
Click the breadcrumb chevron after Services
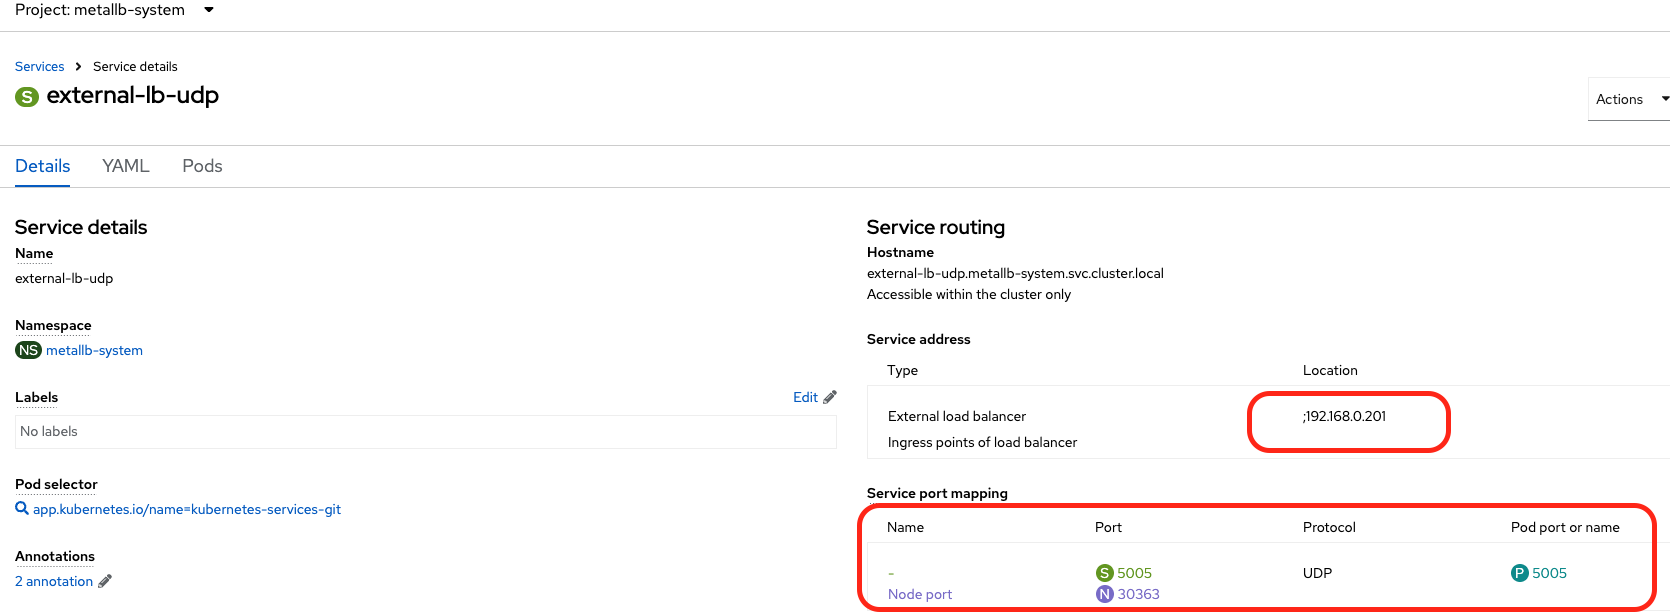[78, 67]
